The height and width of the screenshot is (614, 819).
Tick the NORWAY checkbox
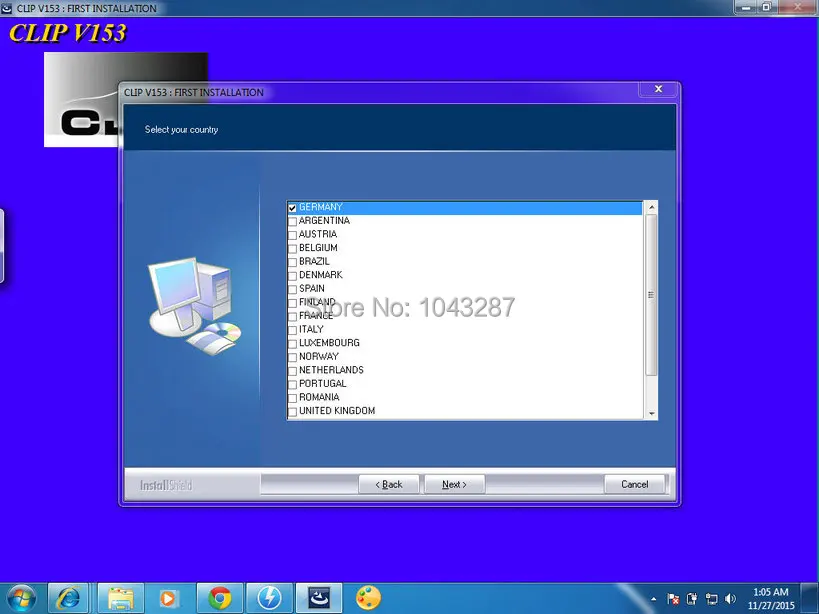pyautogui.click(x=292, y=357)
